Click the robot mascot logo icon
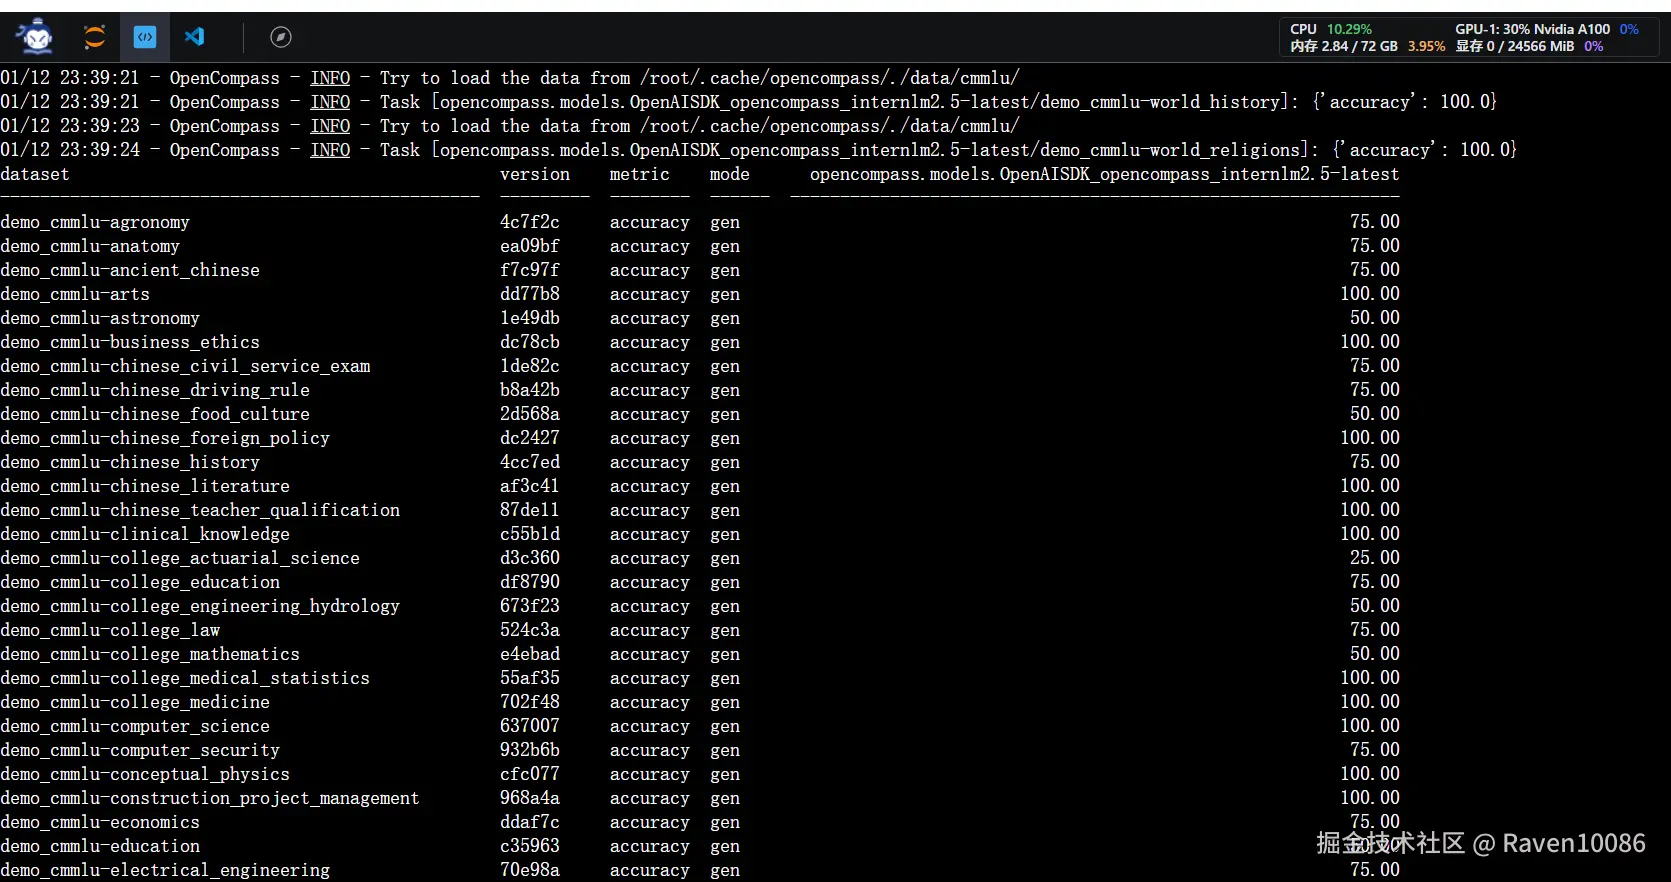The image size is (1671, 882). coord(36,37)
